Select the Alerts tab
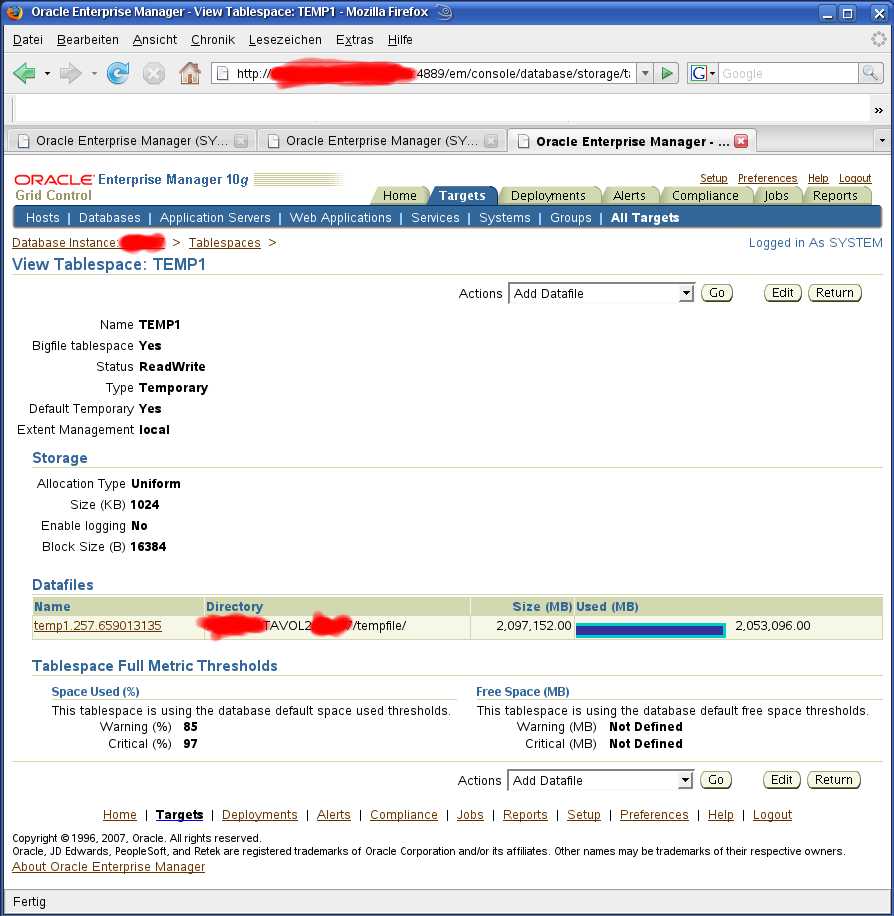 (629, 196)
